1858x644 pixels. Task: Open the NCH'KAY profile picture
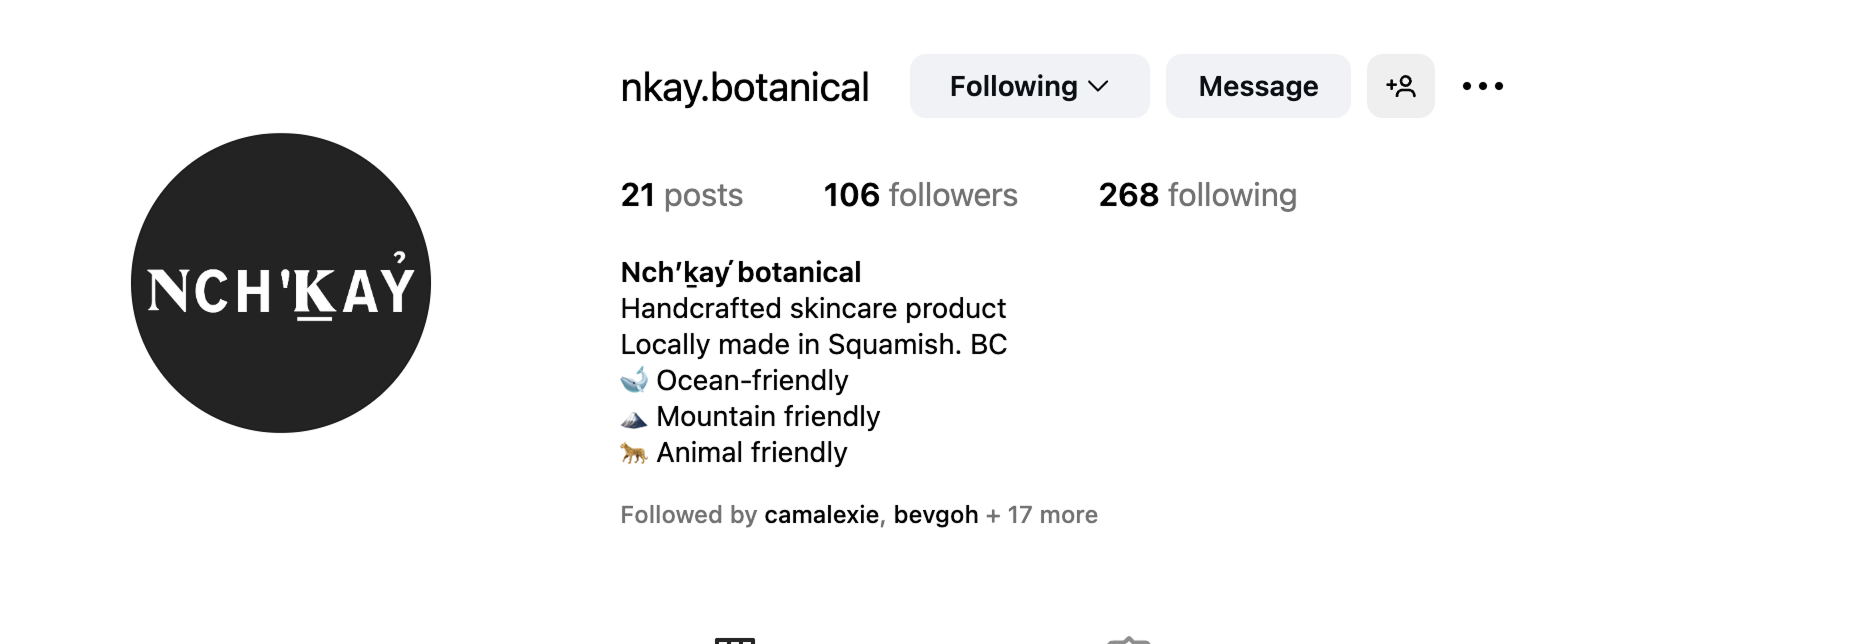[x=281, y=283]
